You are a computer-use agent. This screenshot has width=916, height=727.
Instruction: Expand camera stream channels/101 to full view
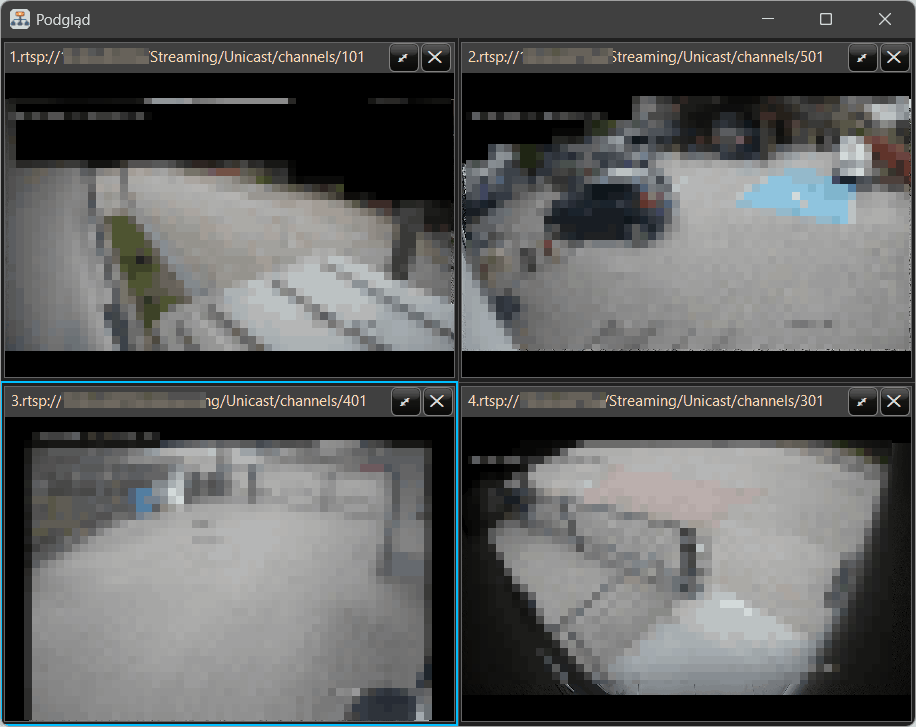(x=405, y=58)
